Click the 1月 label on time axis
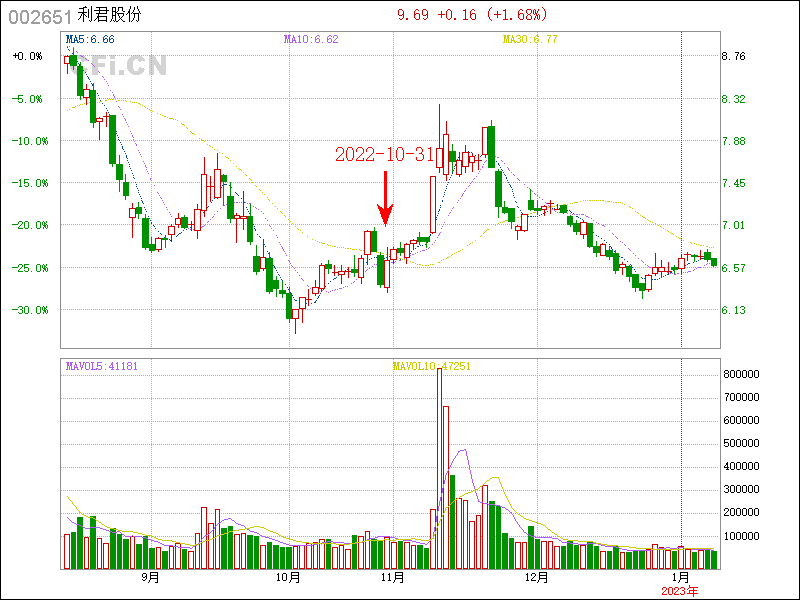The image size is (800, 600). [681, 577]
